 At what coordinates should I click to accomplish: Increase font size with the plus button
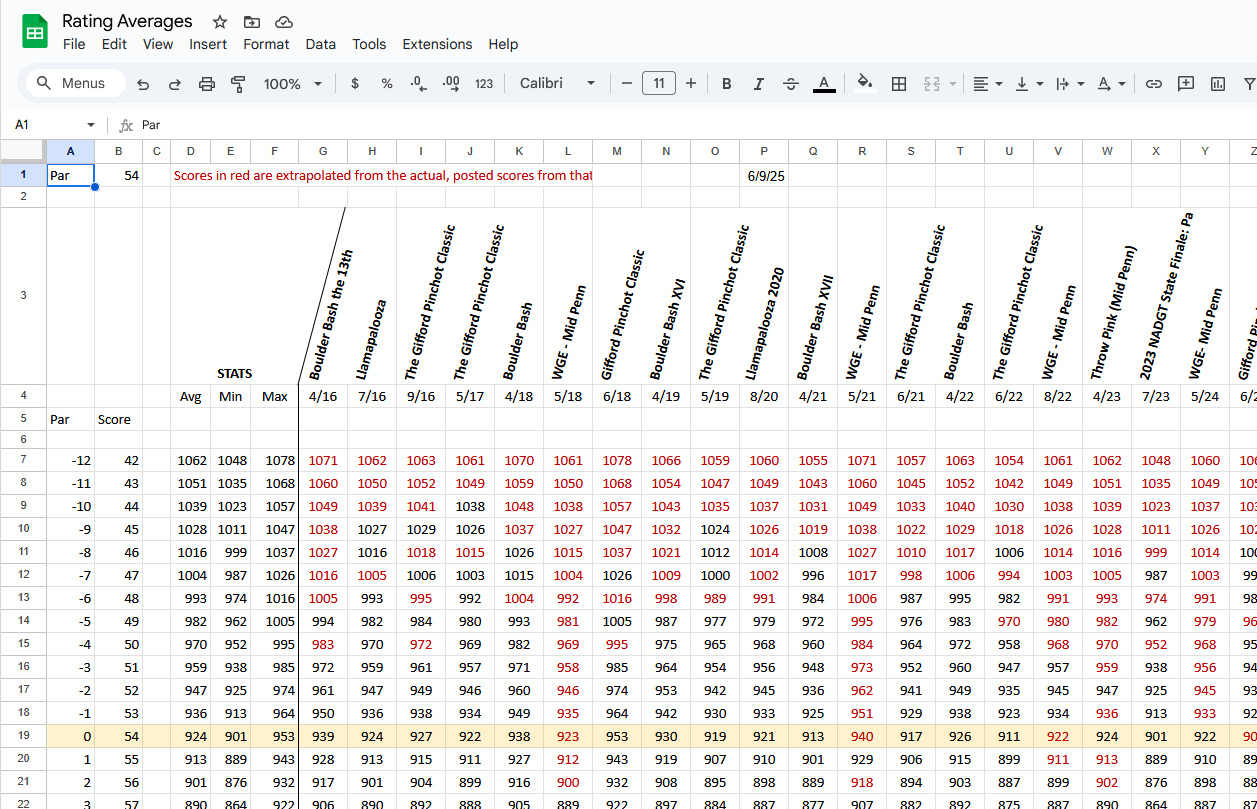coord(691,84)
